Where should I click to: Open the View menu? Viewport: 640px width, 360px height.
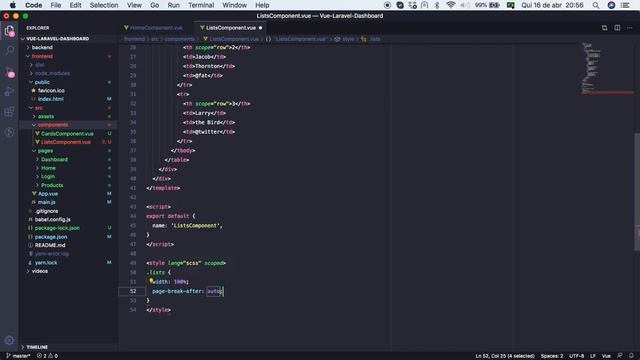pos(134,5)
